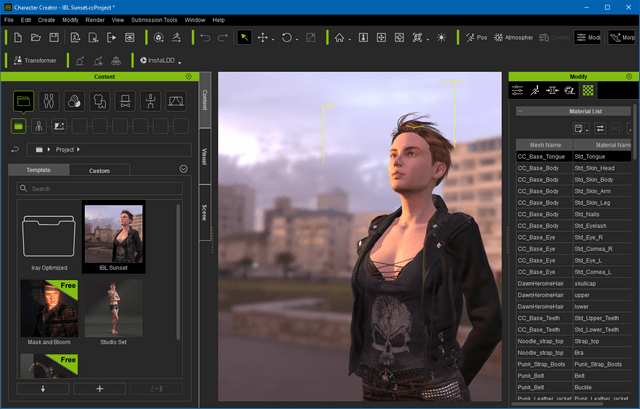
Task: Switch to the Custom tab
Action: coord(99,171)
